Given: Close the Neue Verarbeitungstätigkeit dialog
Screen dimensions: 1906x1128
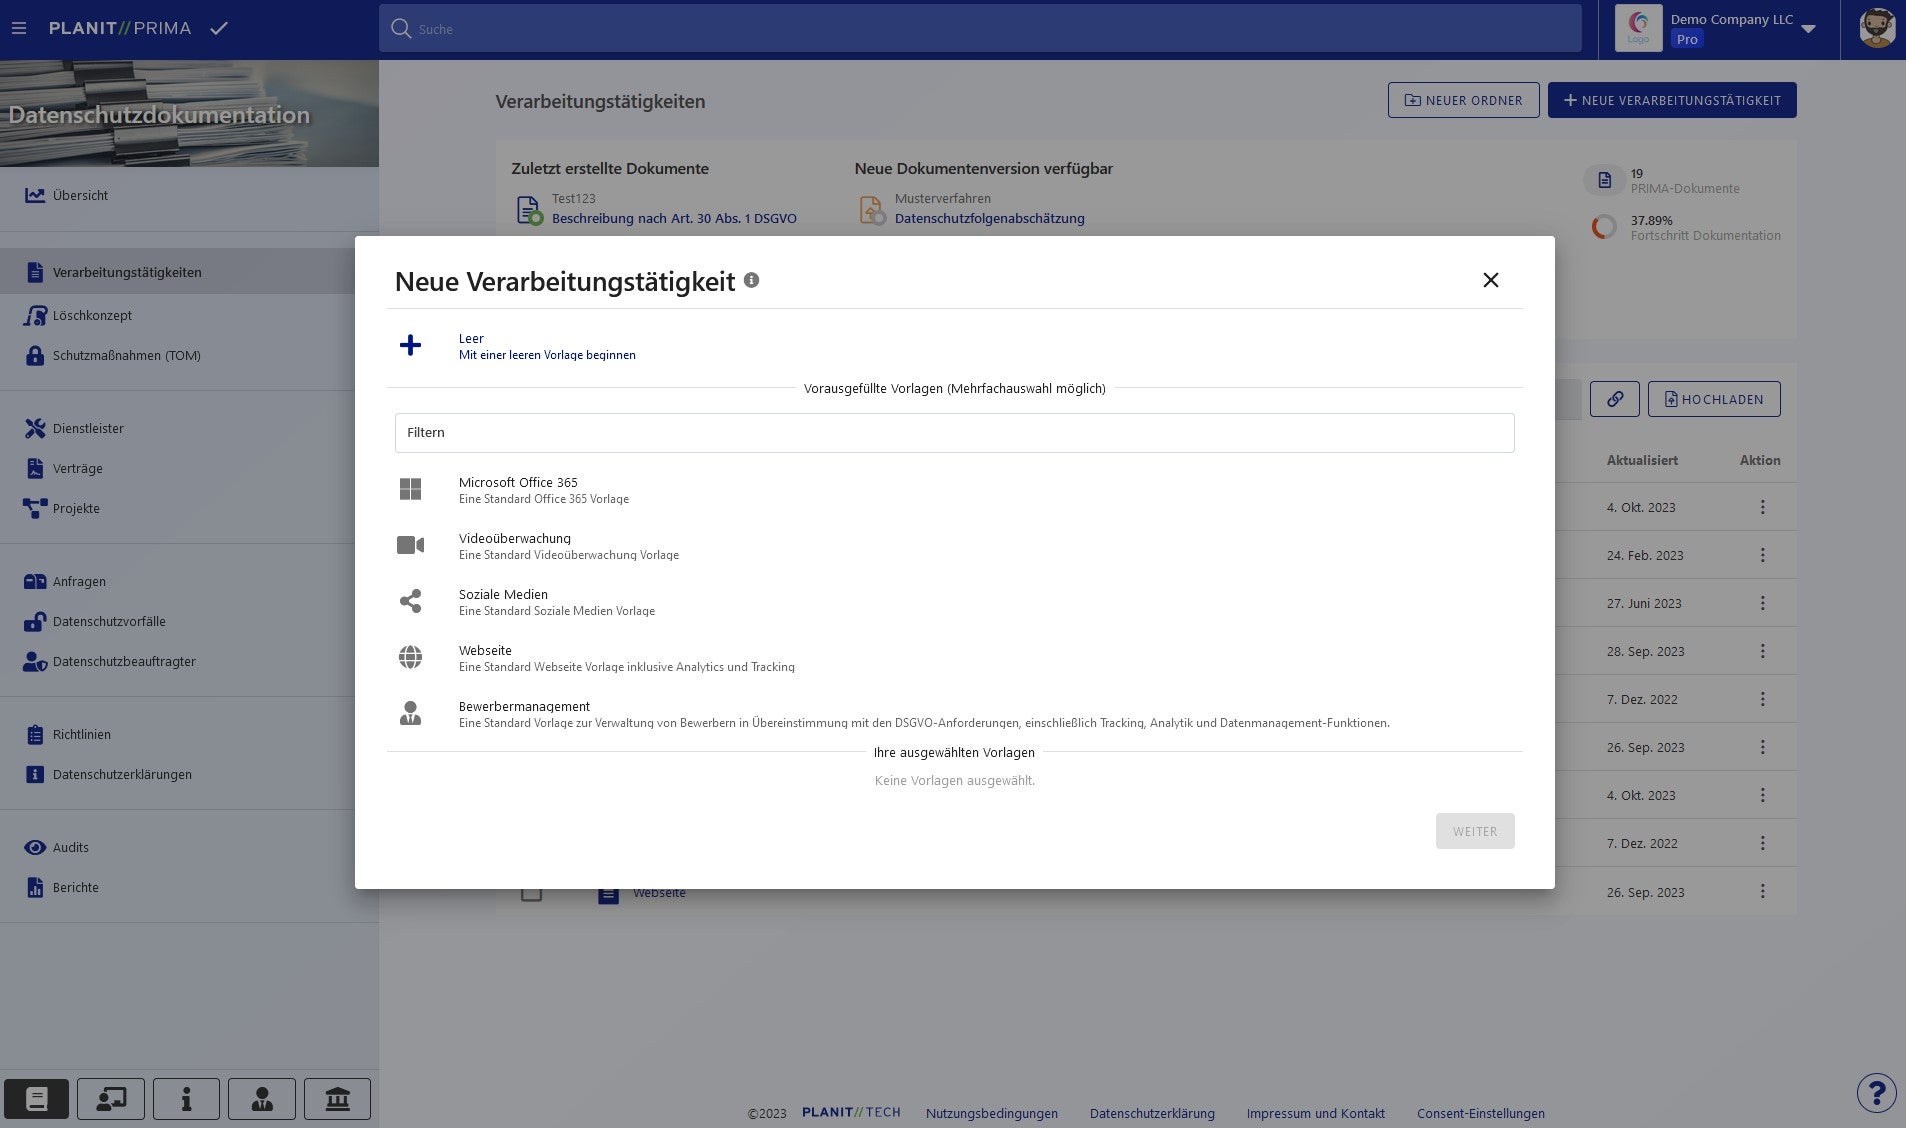Looking at the screenshot, I should (x=1490, y=280).
